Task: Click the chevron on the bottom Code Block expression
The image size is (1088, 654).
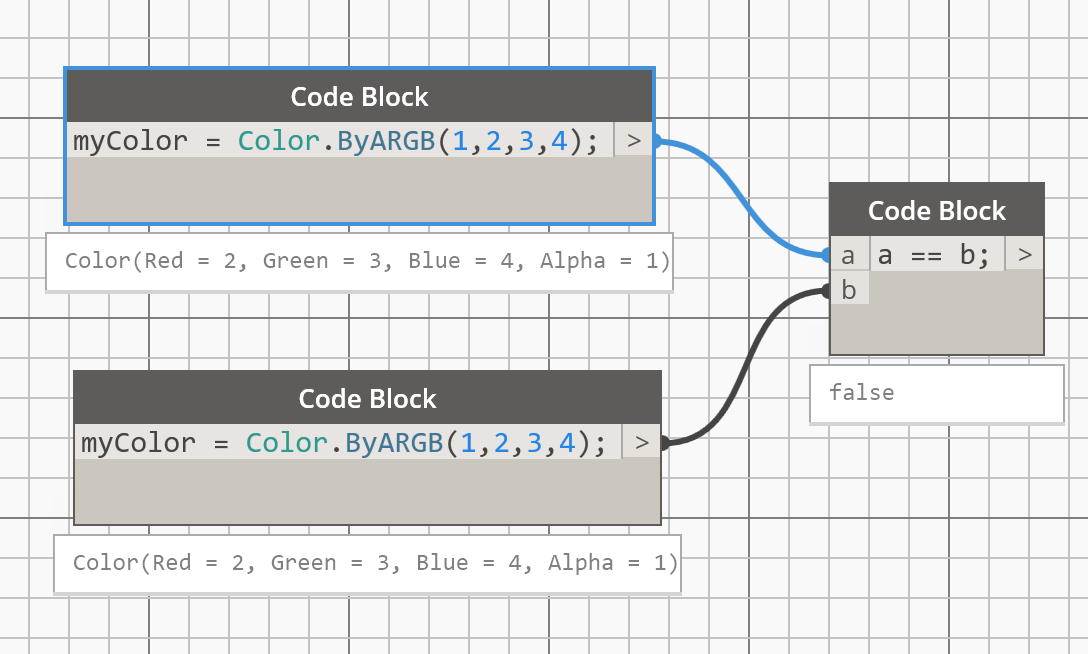Action: tap(642, 442)
